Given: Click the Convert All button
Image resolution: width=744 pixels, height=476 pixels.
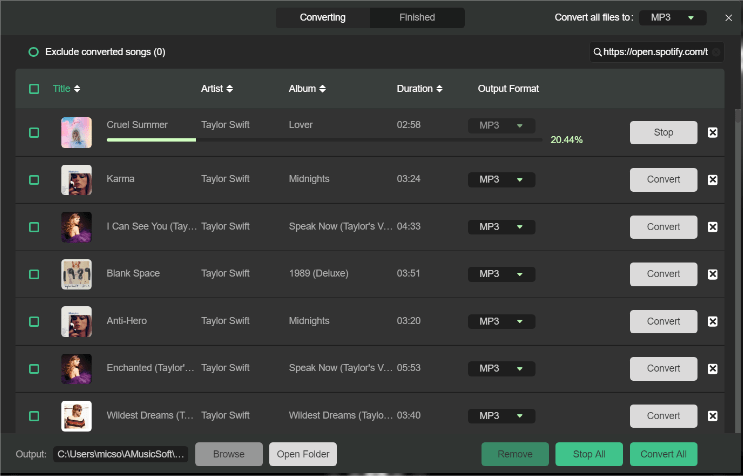Looking at the screenshot, I should pos(663,454).
